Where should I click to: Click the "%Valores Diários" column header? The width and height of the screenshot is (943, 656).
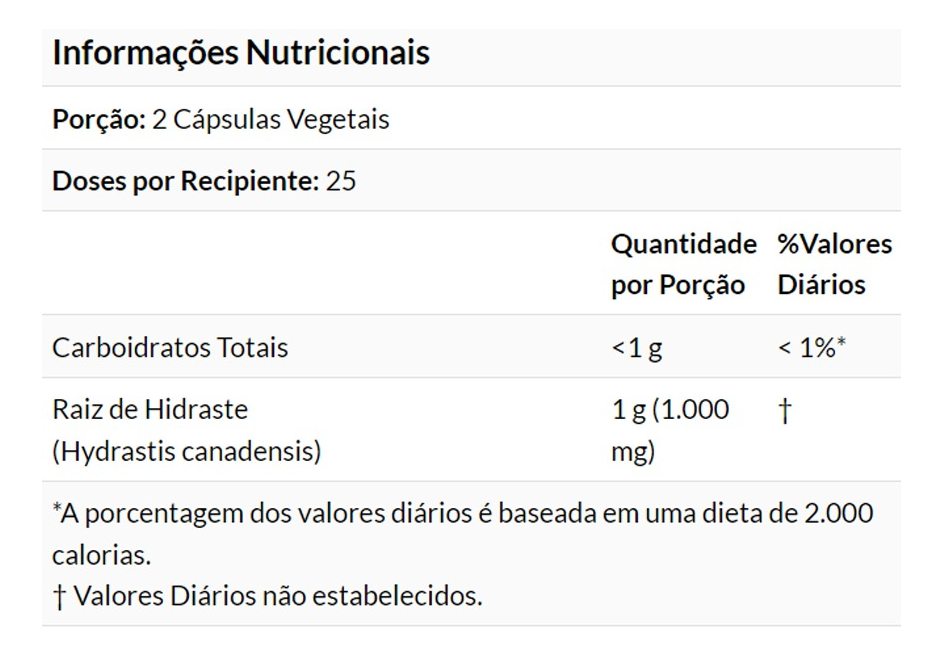834,264
